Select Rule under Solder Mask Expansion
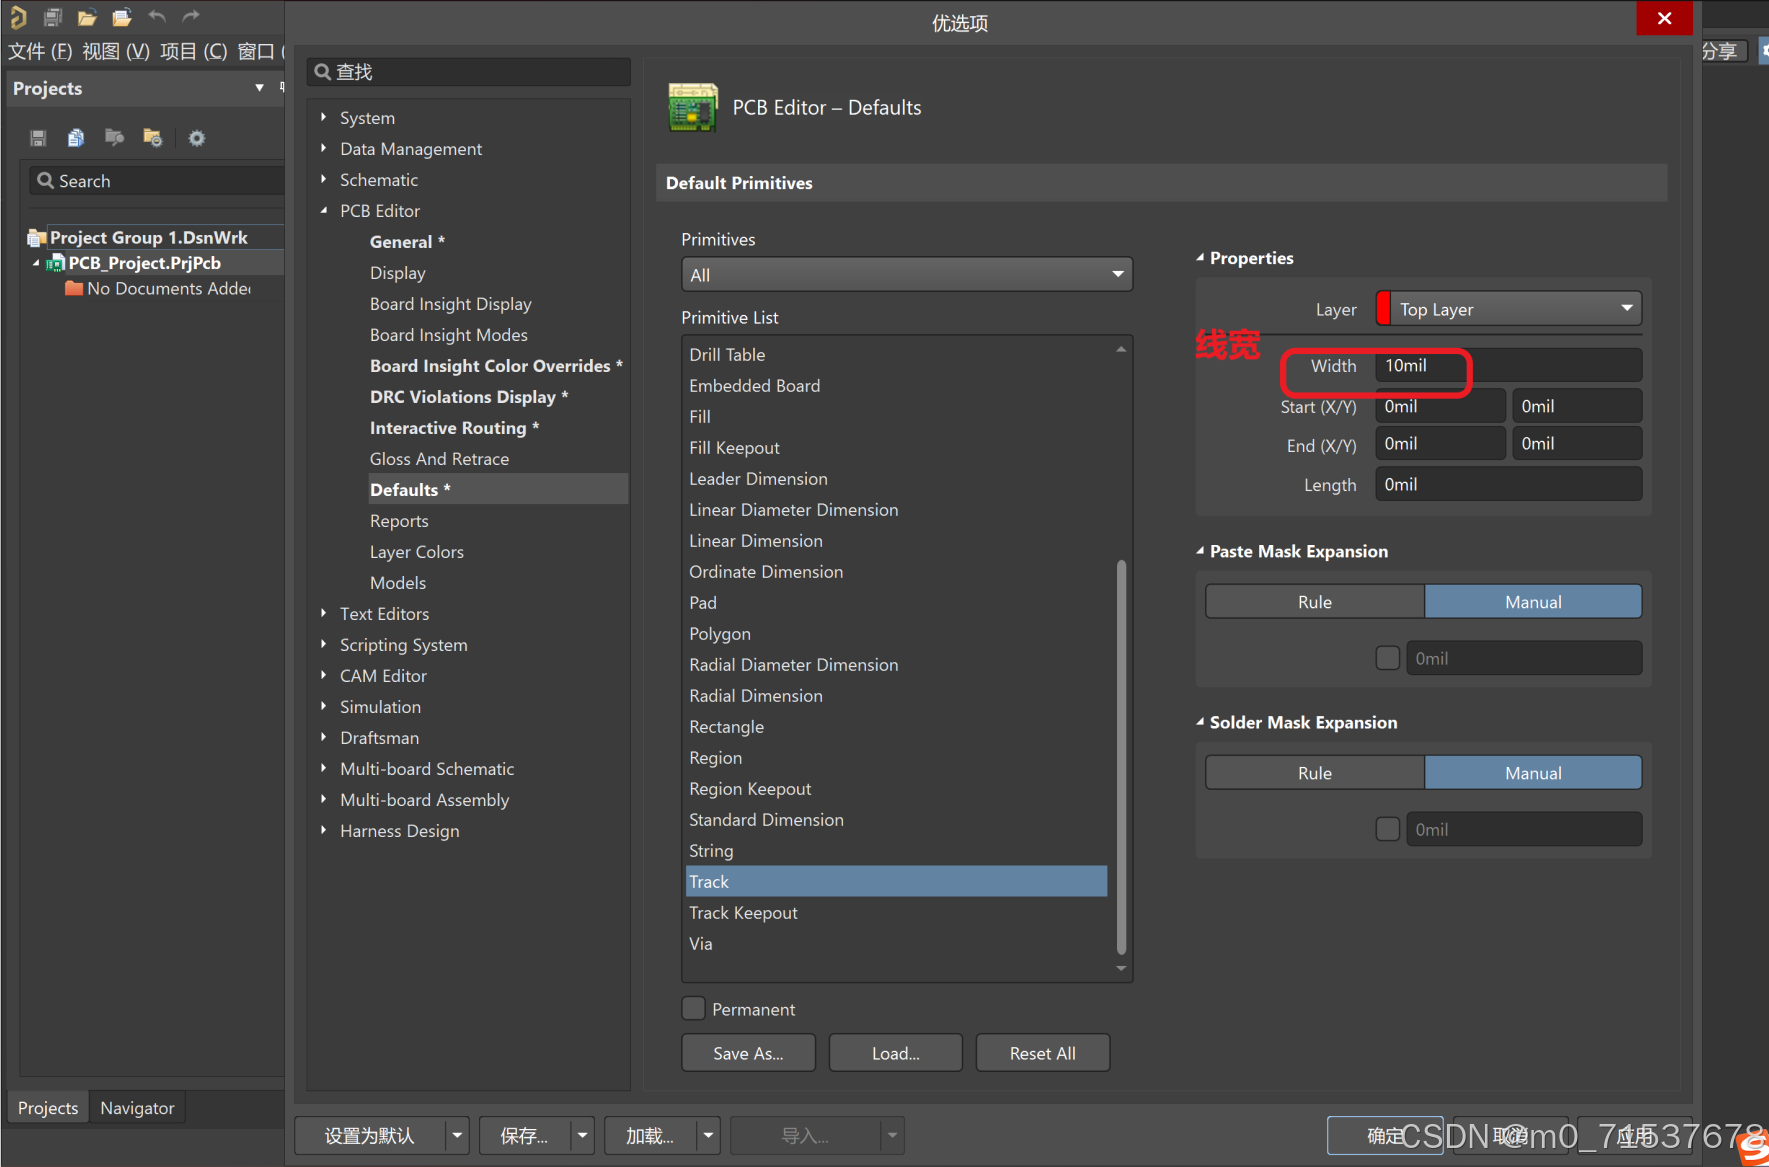Image resolution: width=1769 pixels, height=1167 pixels. point(1315,773)
